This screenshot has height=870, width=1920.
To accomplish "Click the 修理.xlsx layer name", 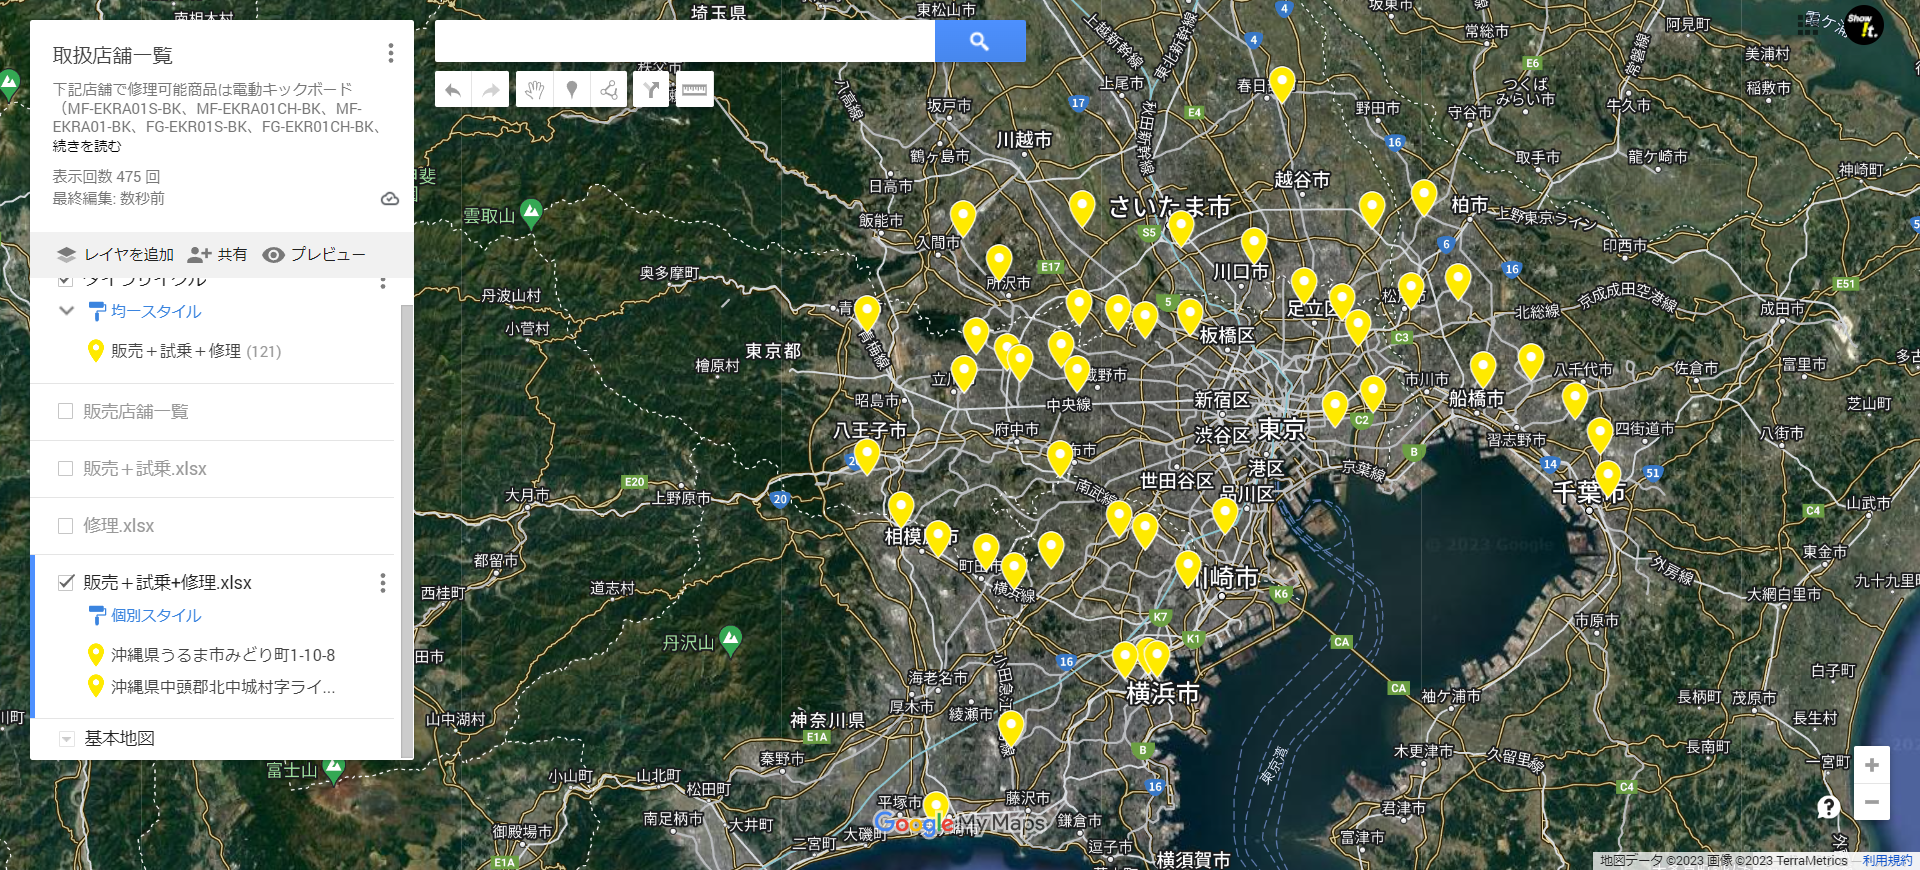I will click(119, 525).
